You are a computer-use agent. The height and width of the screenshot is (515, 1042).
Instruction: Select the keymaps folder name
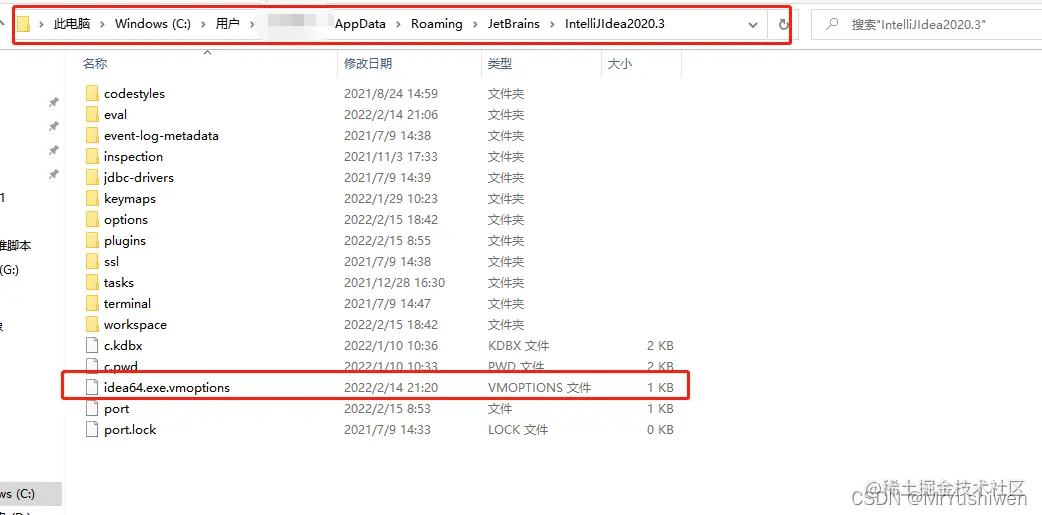[130, 199]
